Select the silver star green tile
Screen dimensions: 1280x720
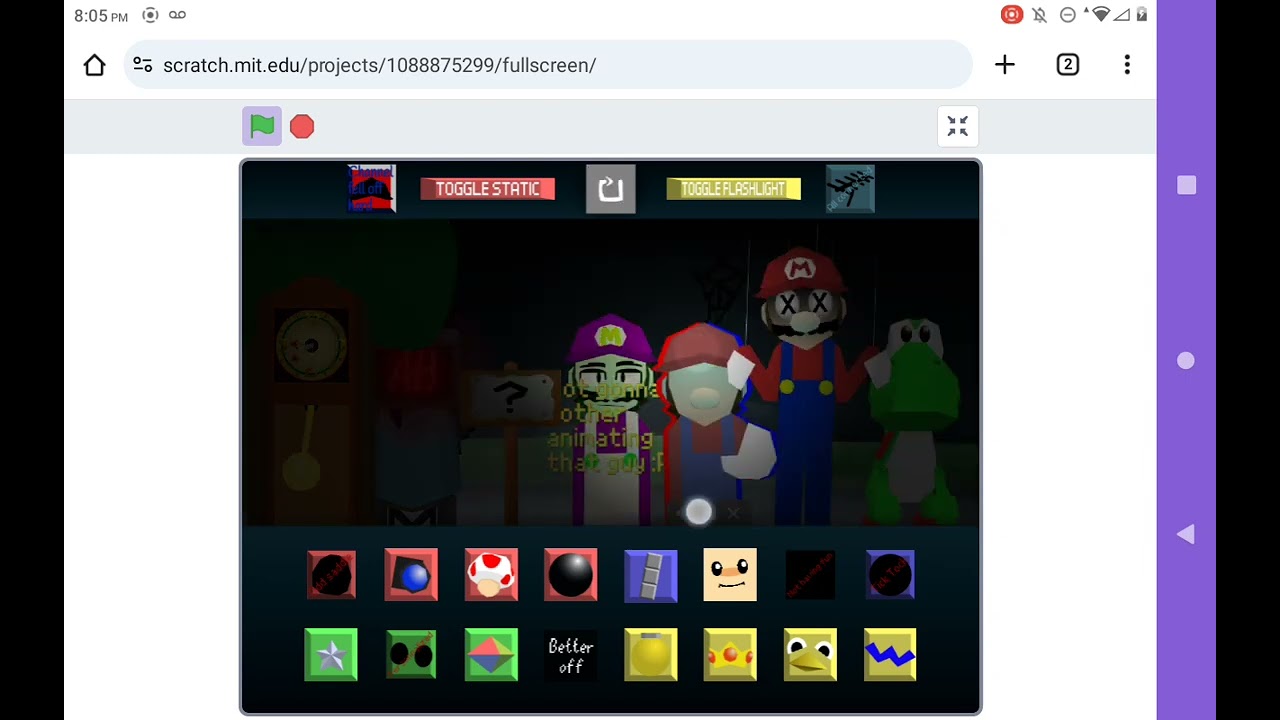(331, 655)
